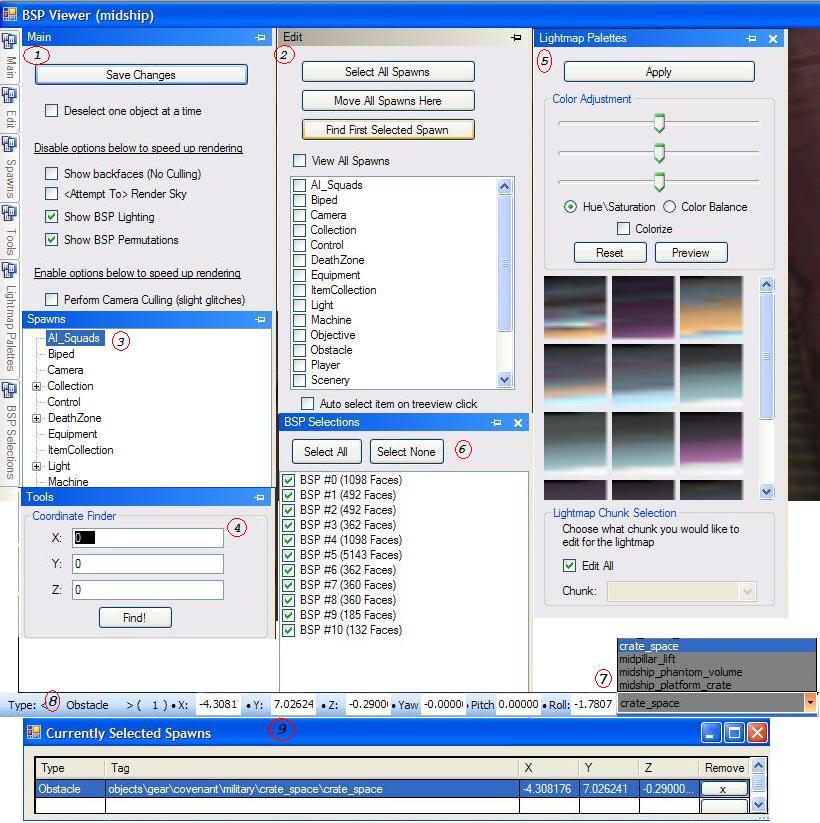This screenshot has width=820, height=823.
Task: Click the pin icon on Lightmap Palettes
Action: 751,38
